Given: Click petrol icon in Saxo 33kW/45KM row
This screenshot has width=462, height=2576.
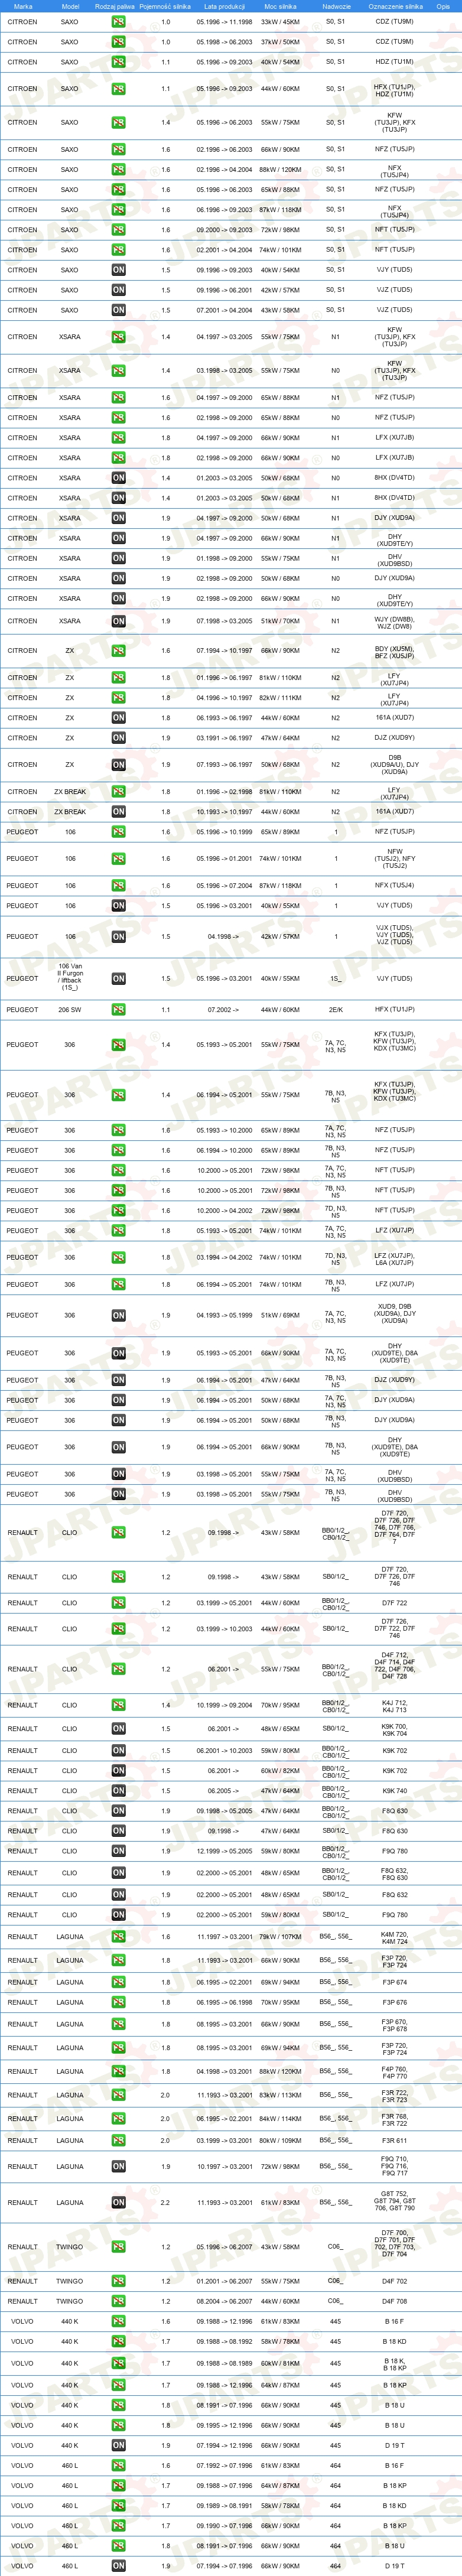Looking at the screenshot, I should [x=118, y=22].
